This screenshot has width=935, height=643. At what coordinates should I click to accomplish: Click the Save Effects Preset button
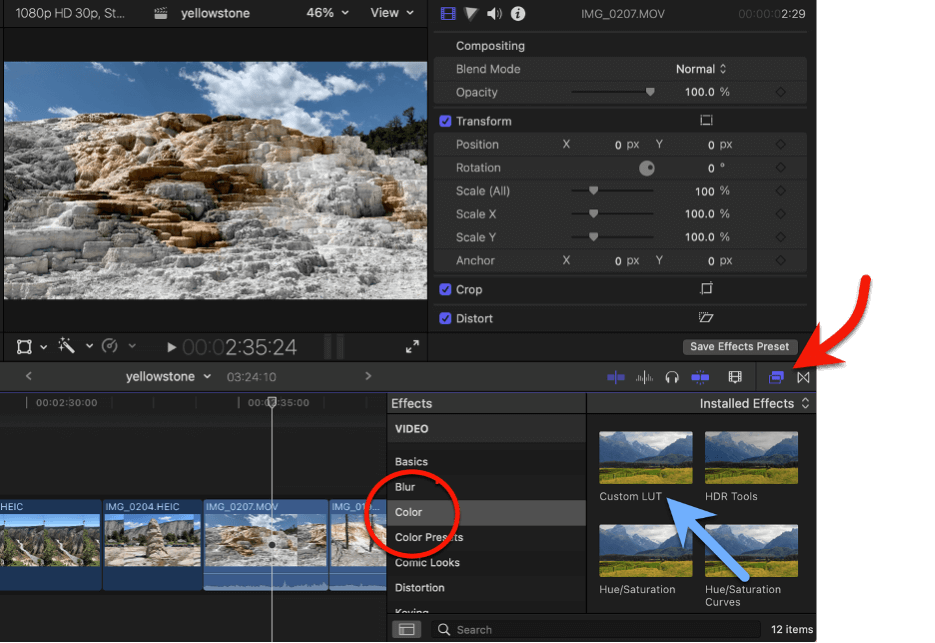pyautogui.click(x=738, y=347)
